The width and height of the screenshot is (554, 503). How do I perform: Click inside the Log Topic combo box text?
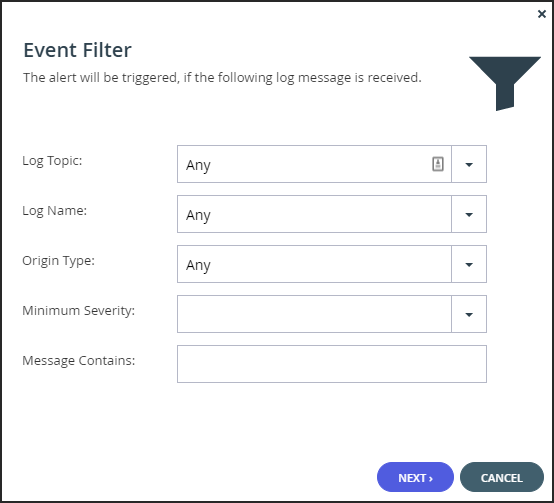(x=314, y=164)
